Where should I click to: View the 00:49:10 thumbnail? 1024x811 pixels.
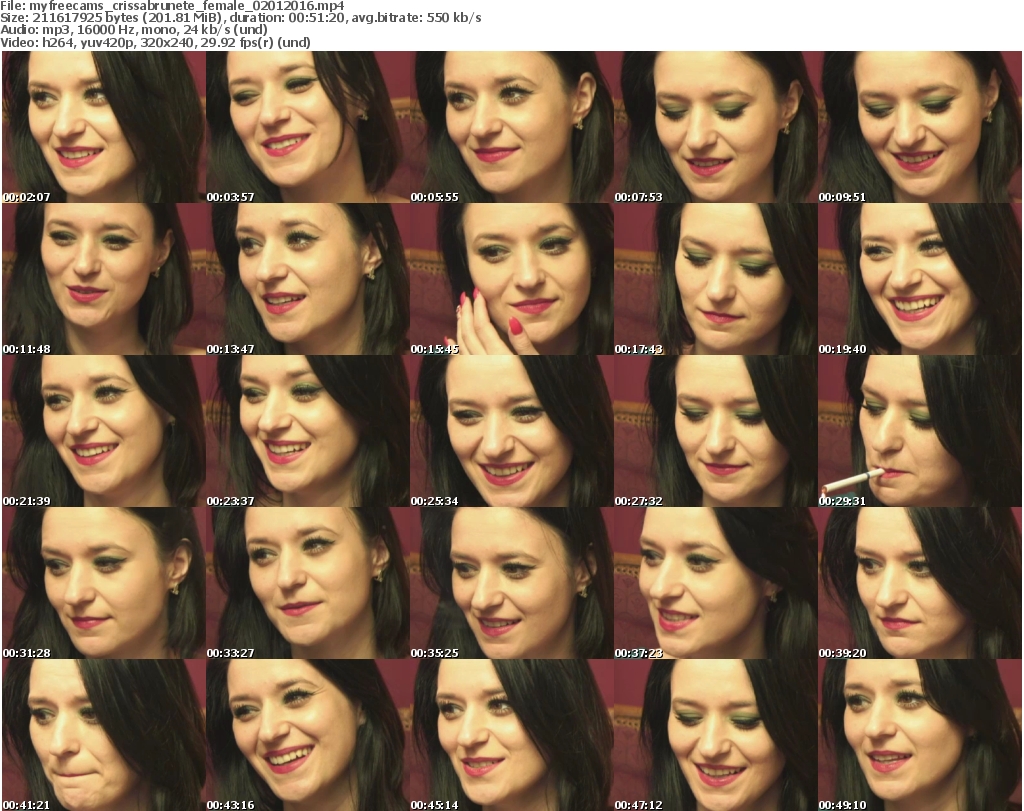[920, 735]
